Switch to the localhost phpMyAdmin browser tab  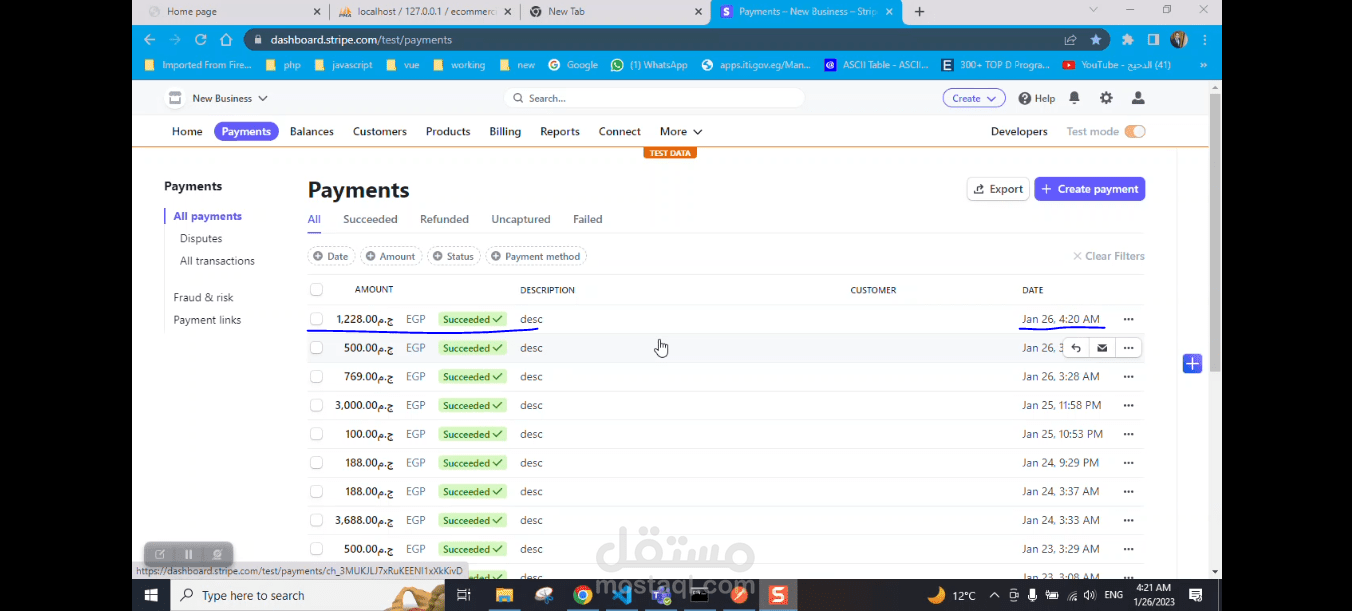coord(424,12)
